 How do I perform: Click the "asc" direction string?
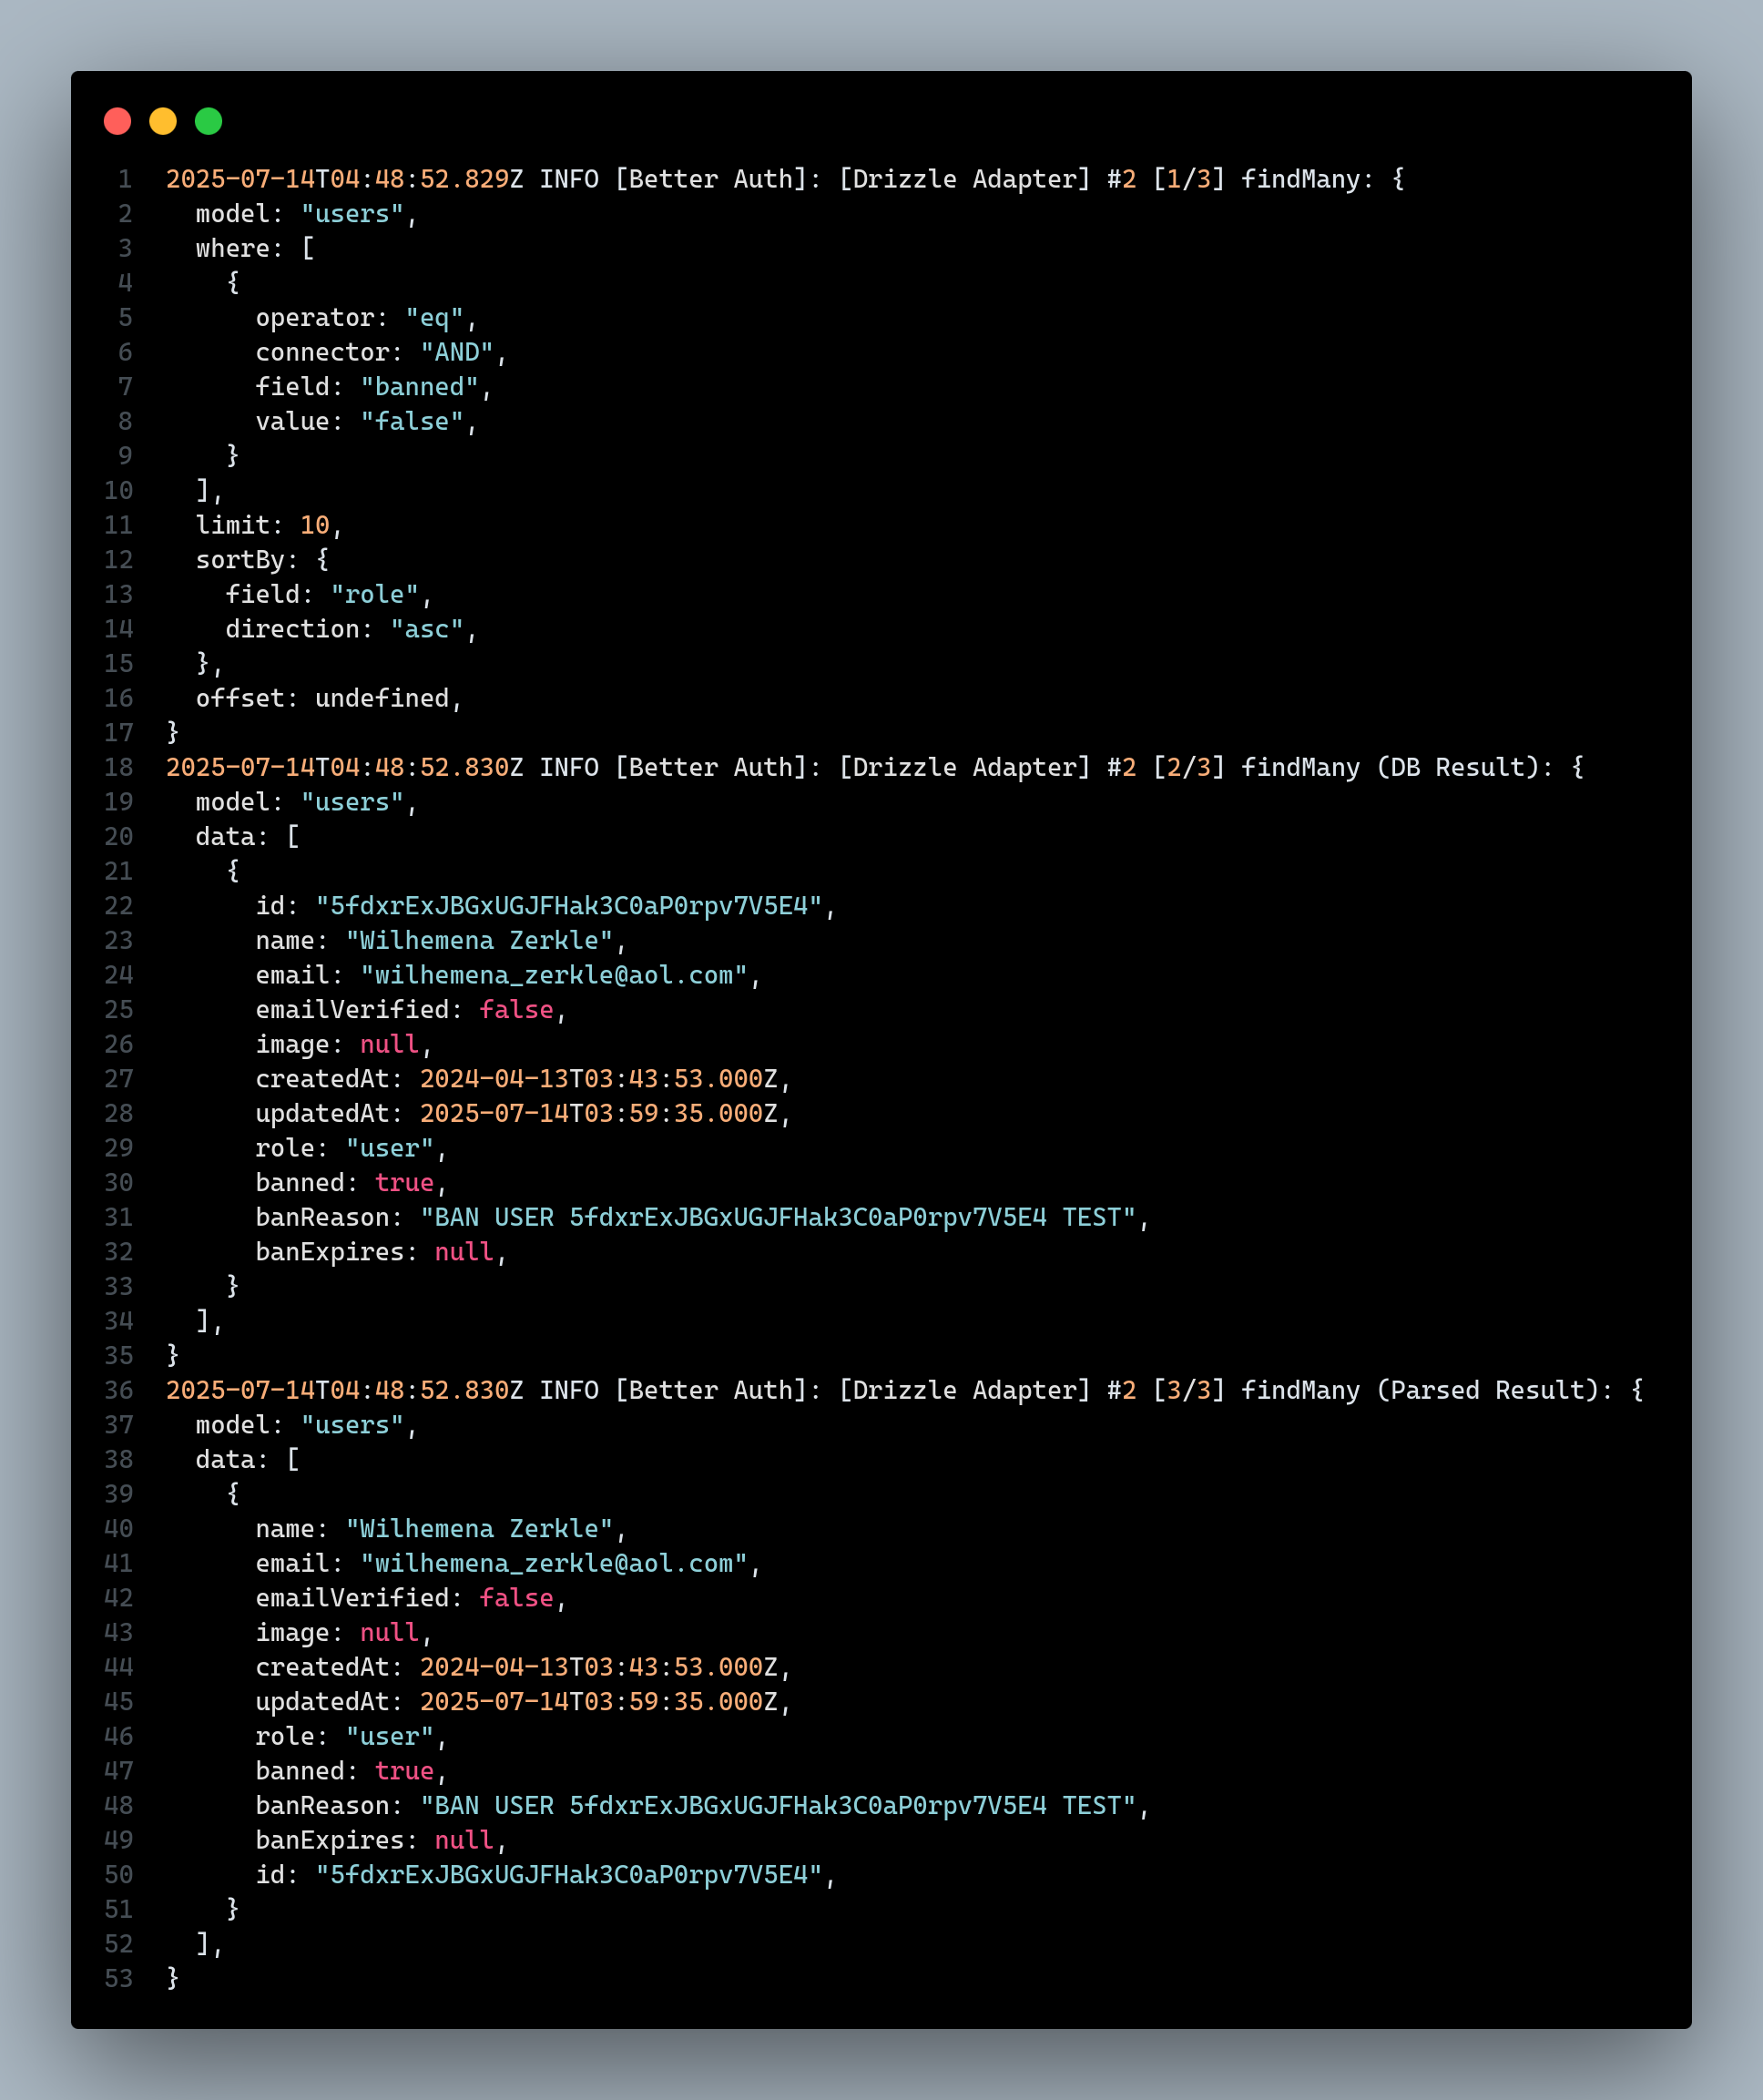(426, 629)
